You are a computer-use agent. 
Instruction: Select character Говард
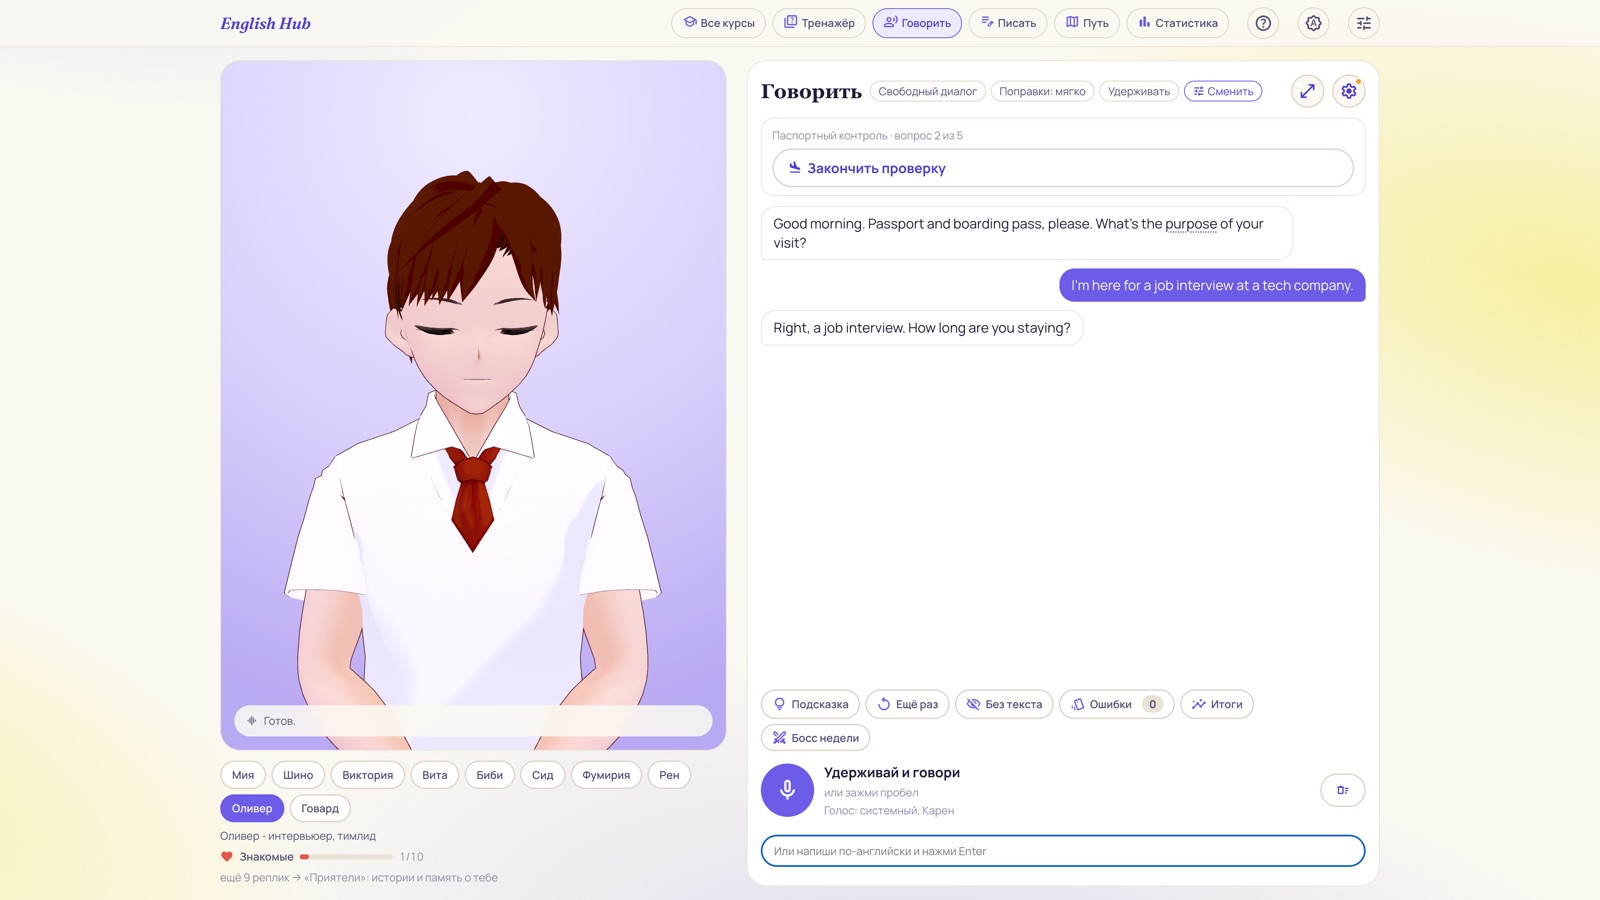tap(320, 808)
